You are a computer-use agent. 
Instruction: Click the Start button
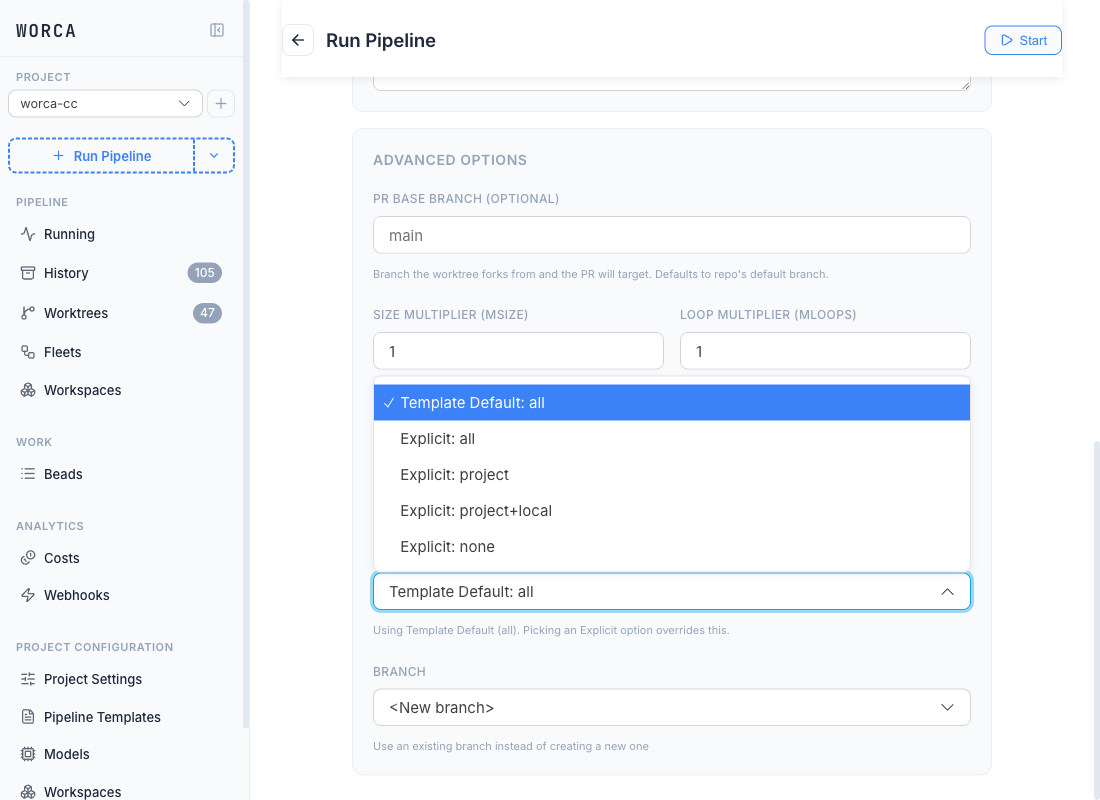(x=1023, y=40)
